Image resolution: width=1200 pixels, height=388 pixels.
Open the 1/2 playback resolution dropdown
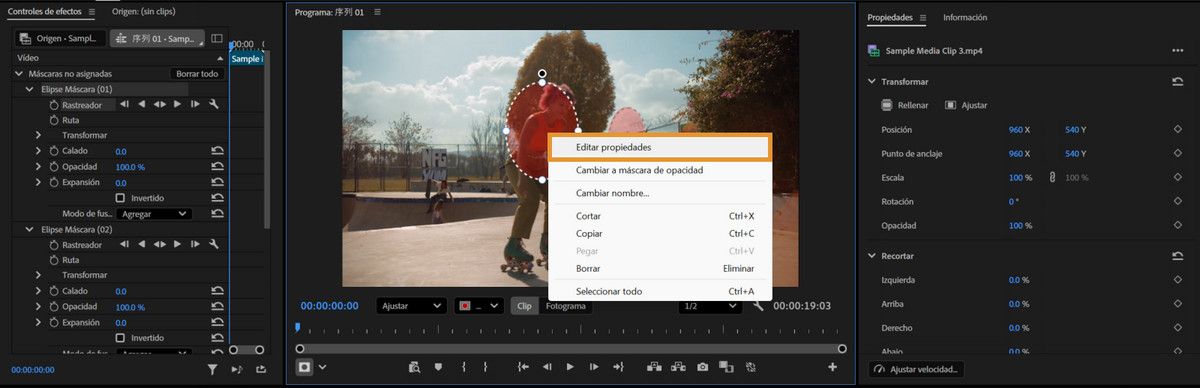pos(711,306)
